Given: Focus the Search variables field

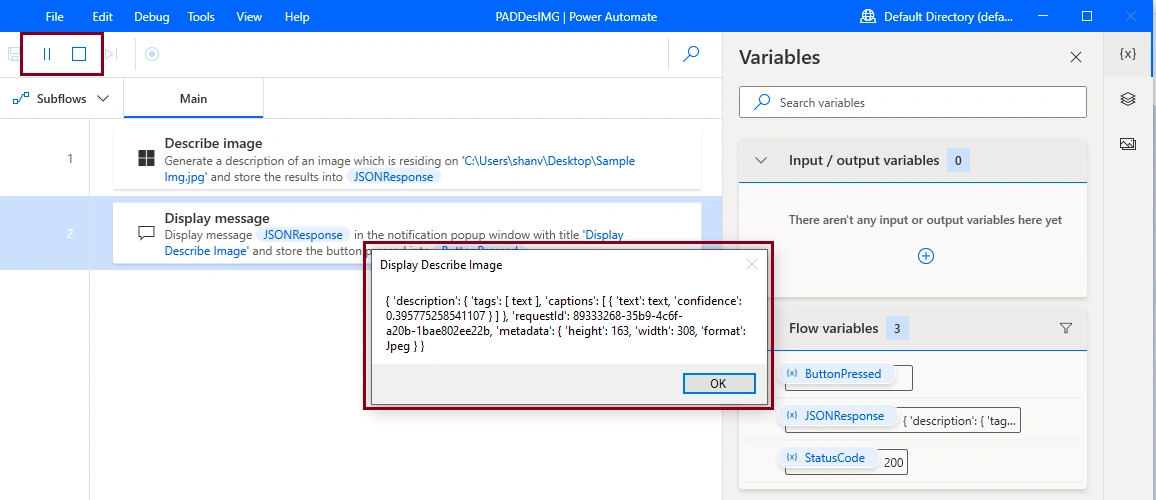Looking at the screenshot, I should click(x=913, y=103).
